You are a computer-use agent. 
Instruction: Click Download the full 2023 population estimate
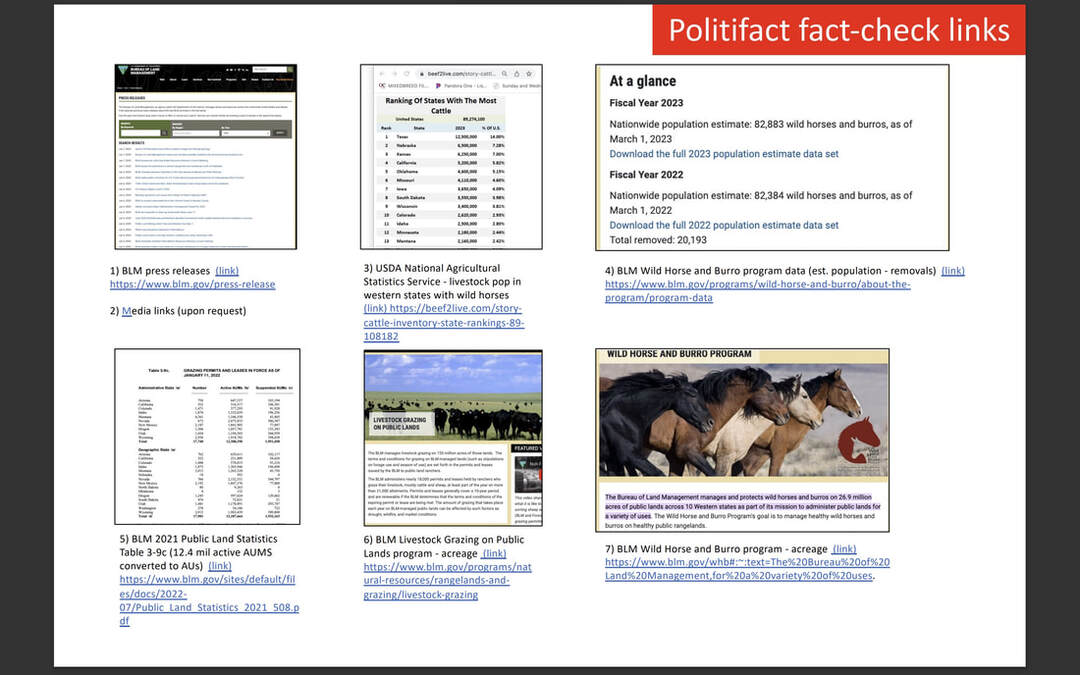pyautogui.click(x=724, y=154)
